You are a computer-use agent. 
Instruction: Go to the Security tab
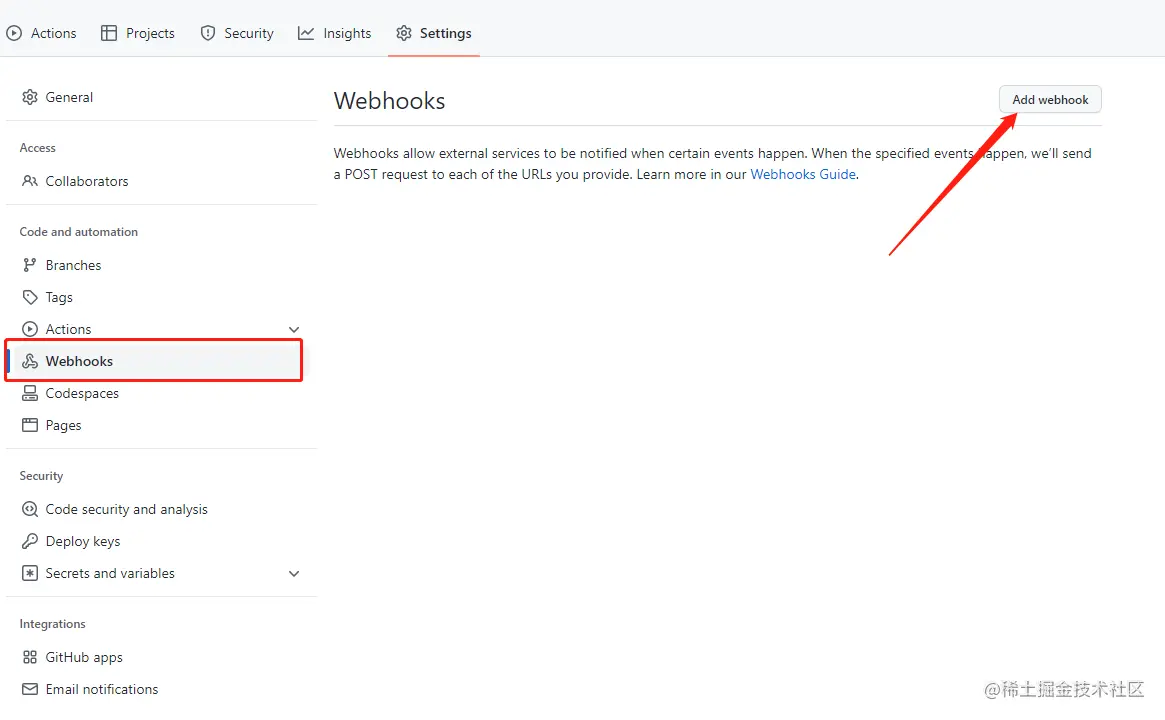pos(237,33)
